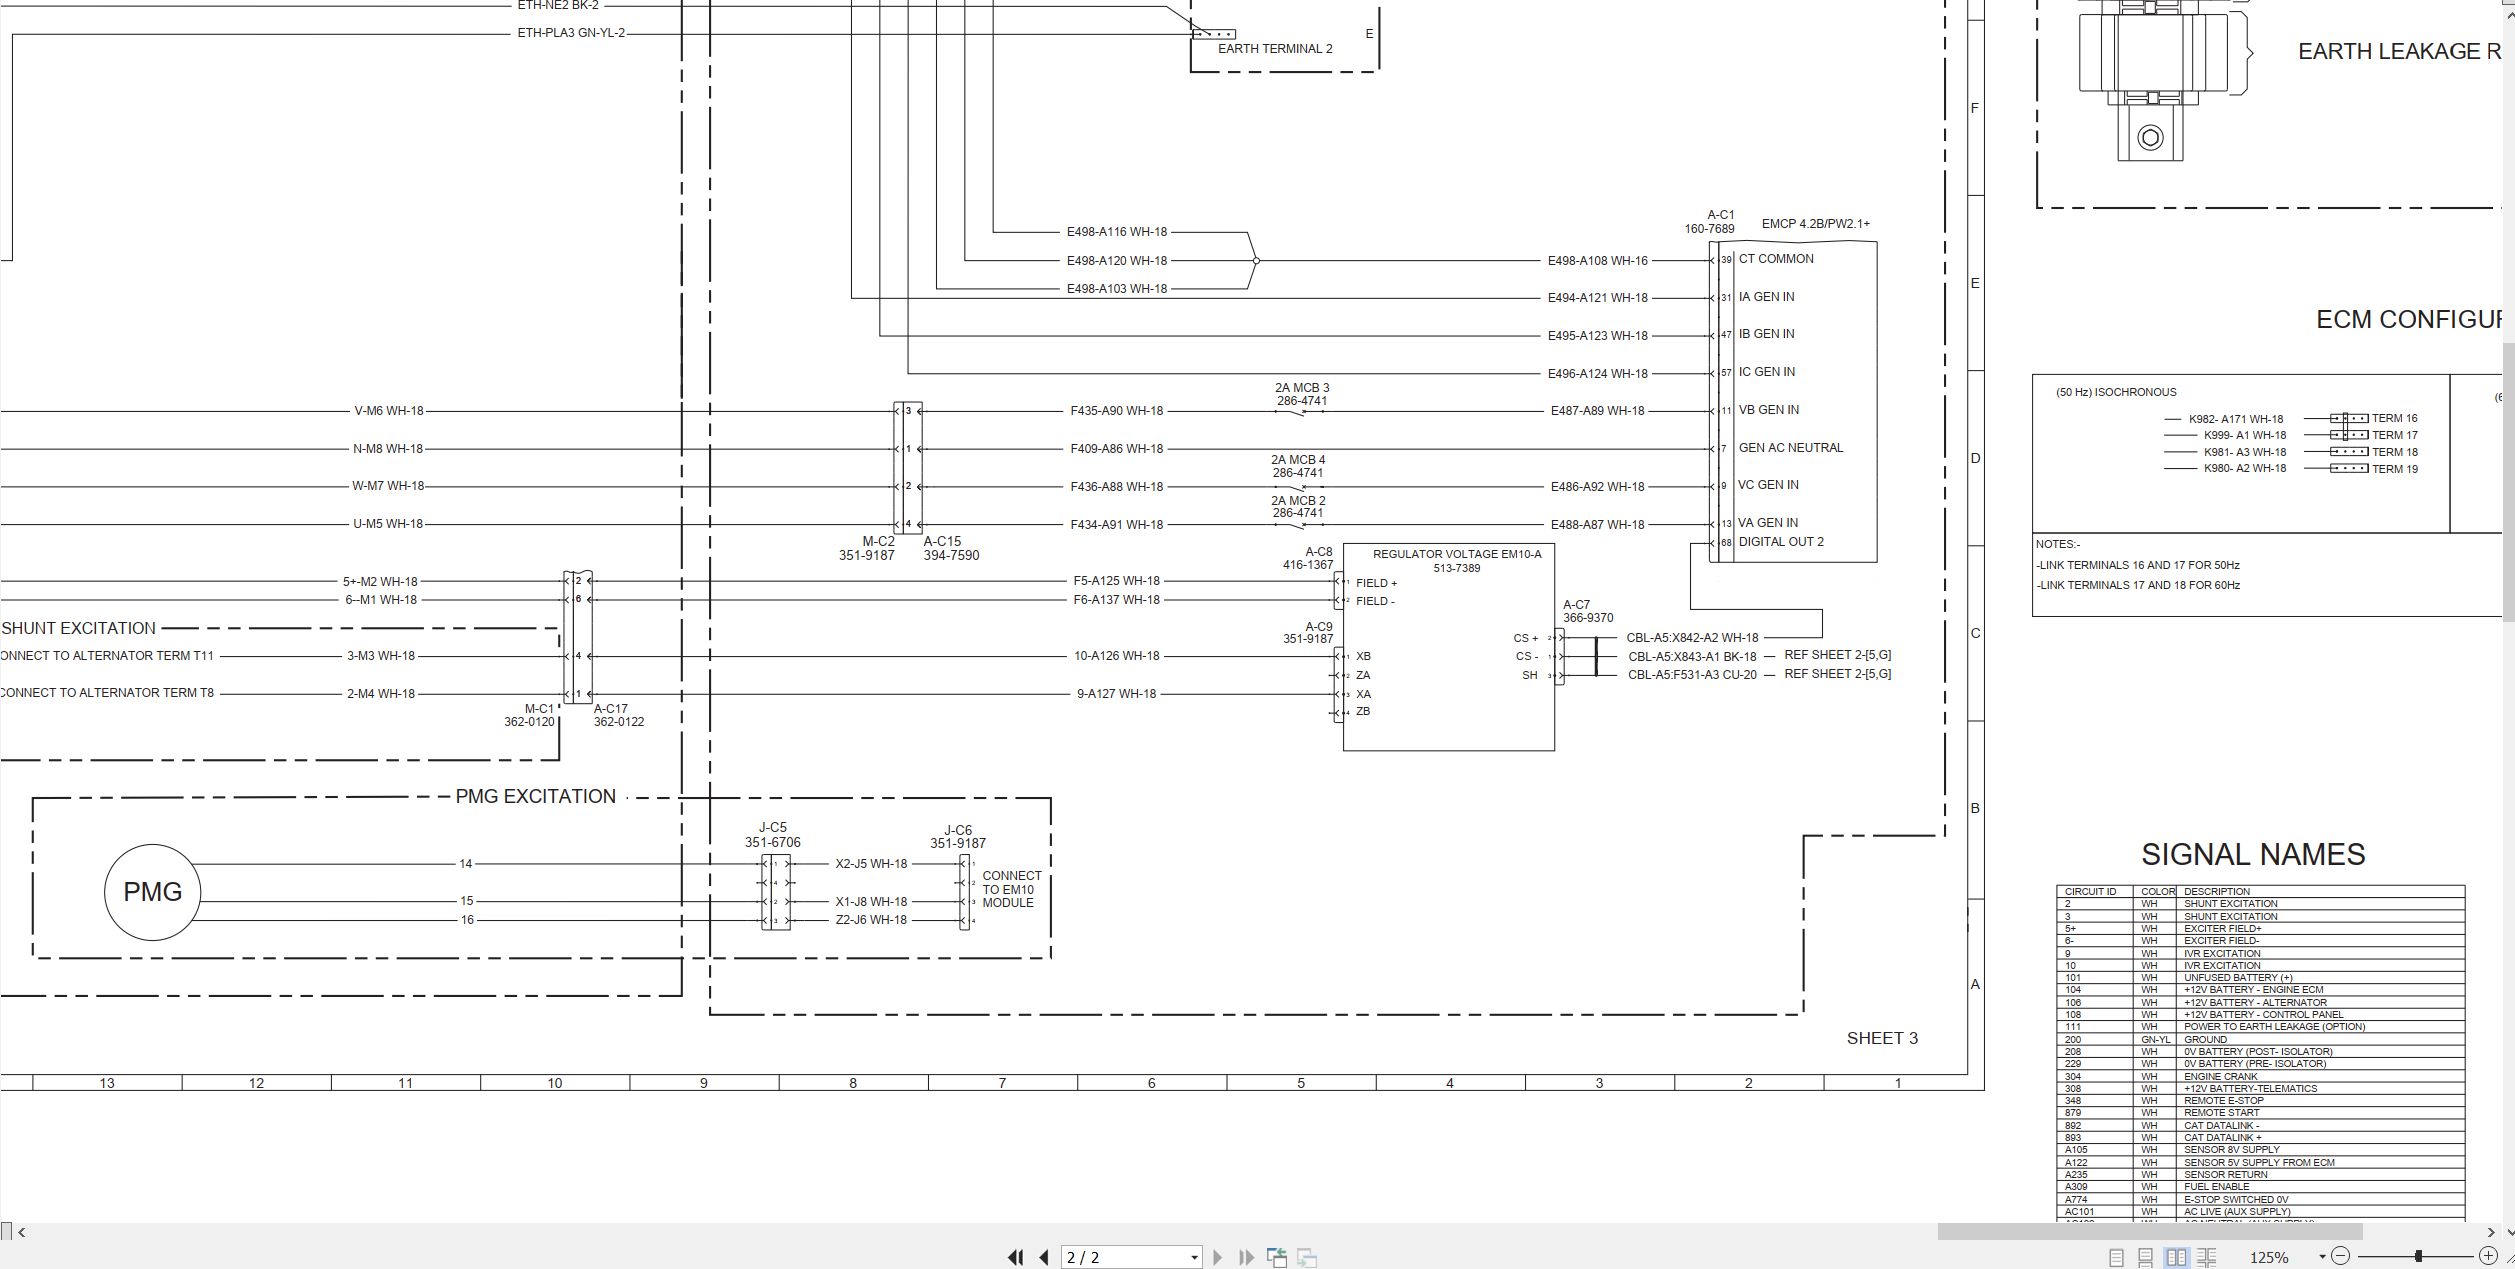Go to the previous page
The image size is (2515, 1269).
point(1044,1257)
